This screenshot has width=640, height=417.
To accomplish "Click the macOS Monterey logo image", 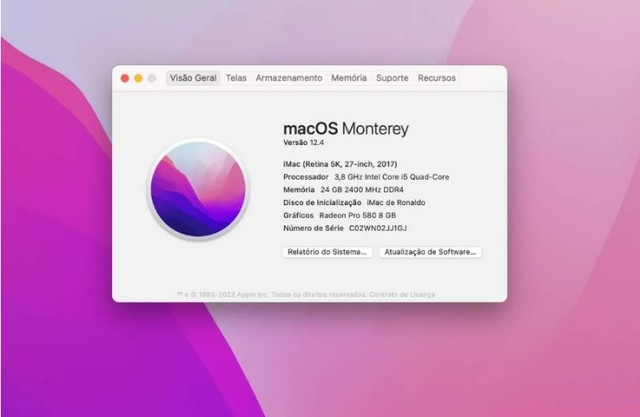I will point(198,189).
